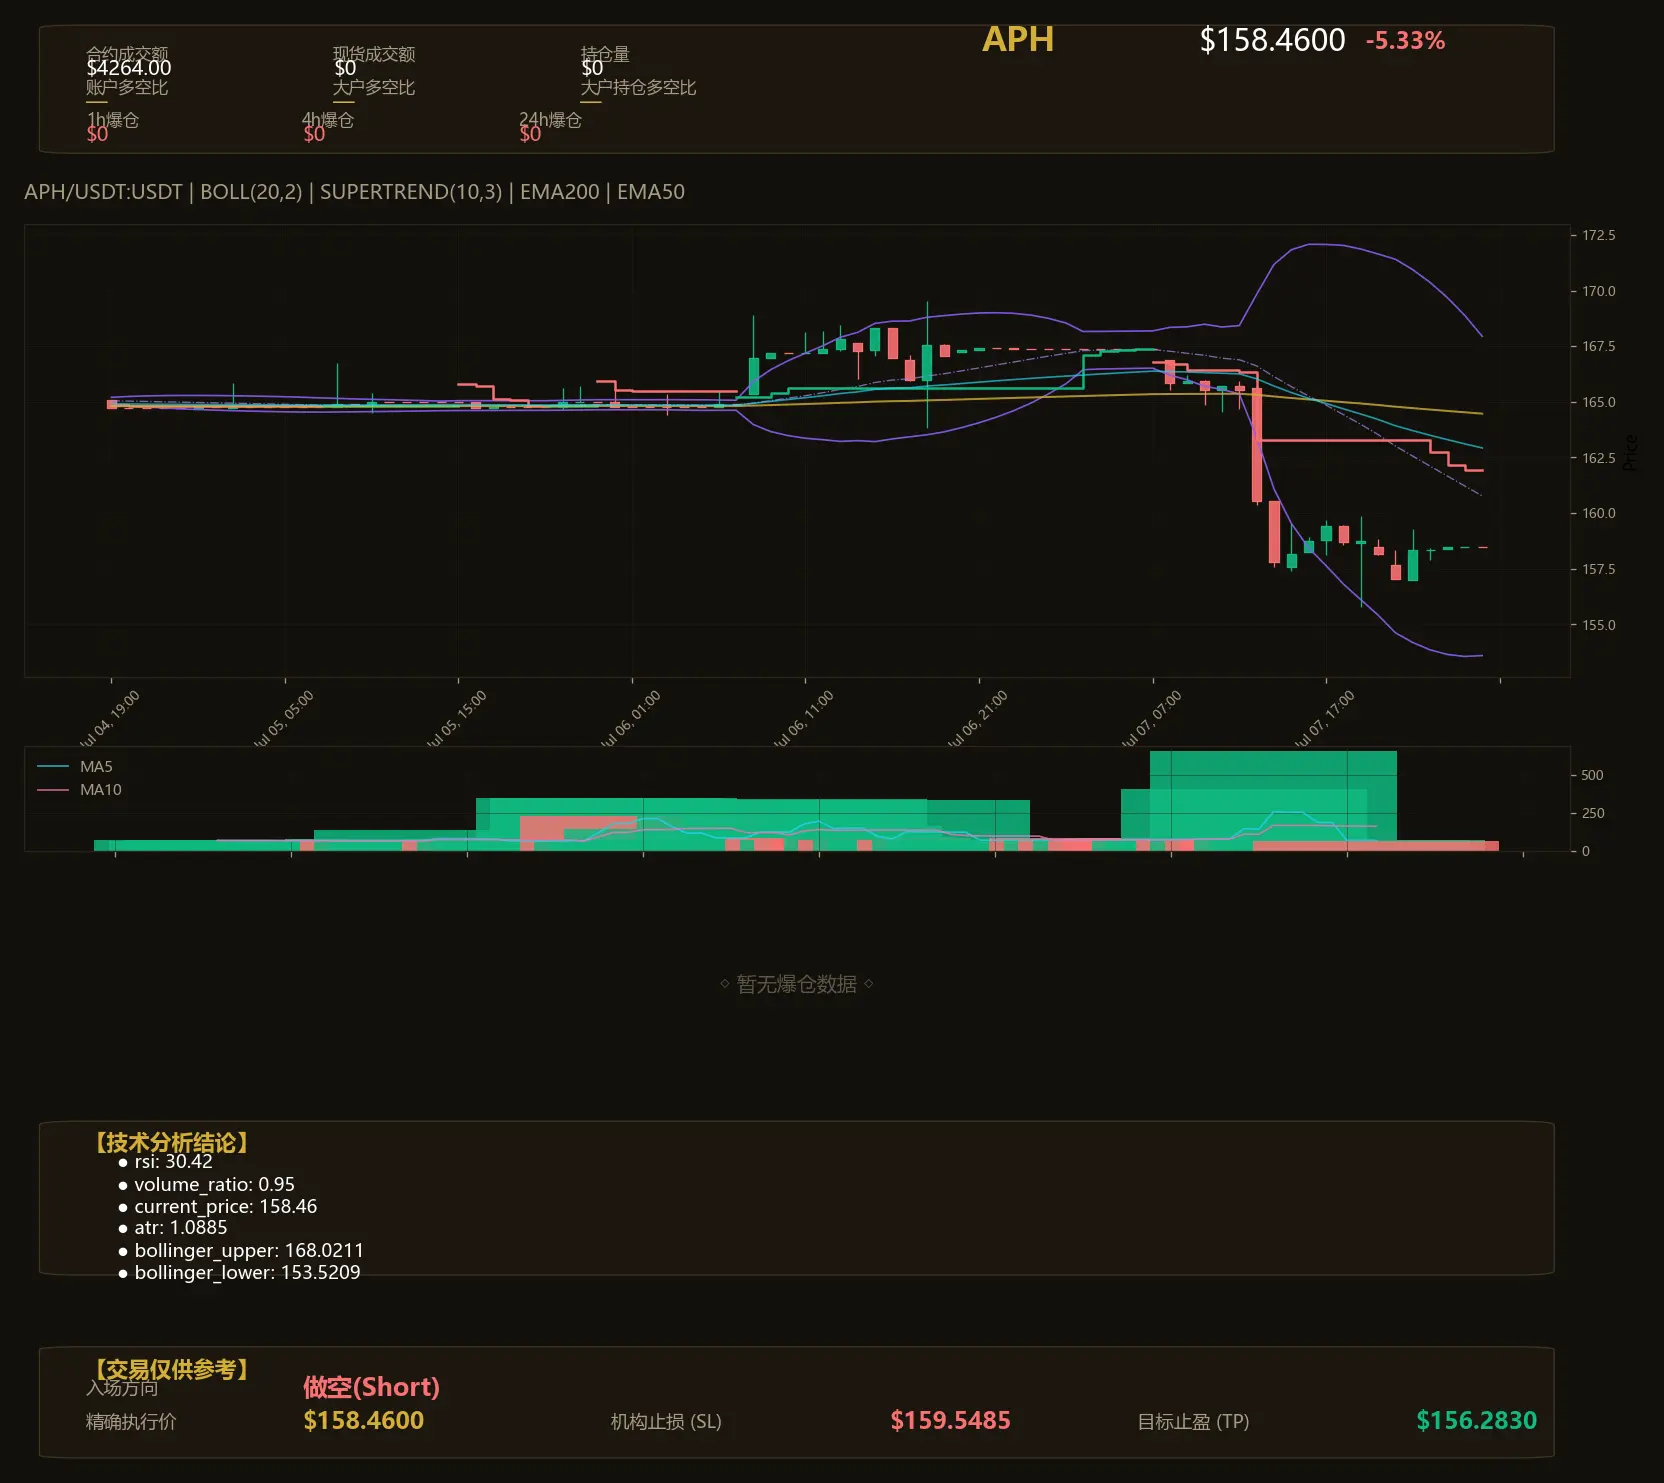1664x1483 pixels.
Task: Click the 157.5 price axis label
Action: pos(1598,569)
